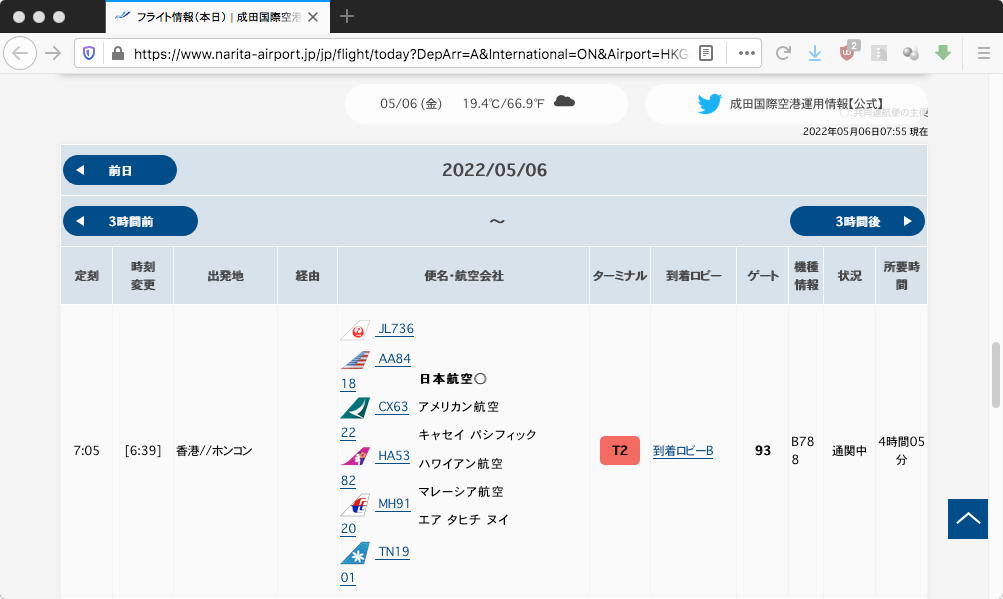Click the browser forward arrow

point(53,53)
